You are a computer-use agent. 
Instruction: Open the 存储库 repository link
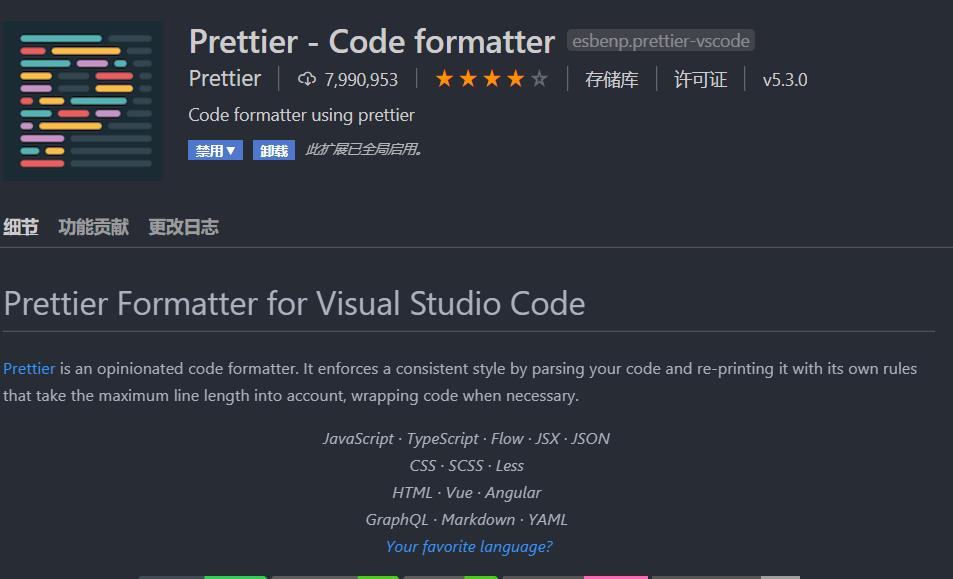[611, 80]
